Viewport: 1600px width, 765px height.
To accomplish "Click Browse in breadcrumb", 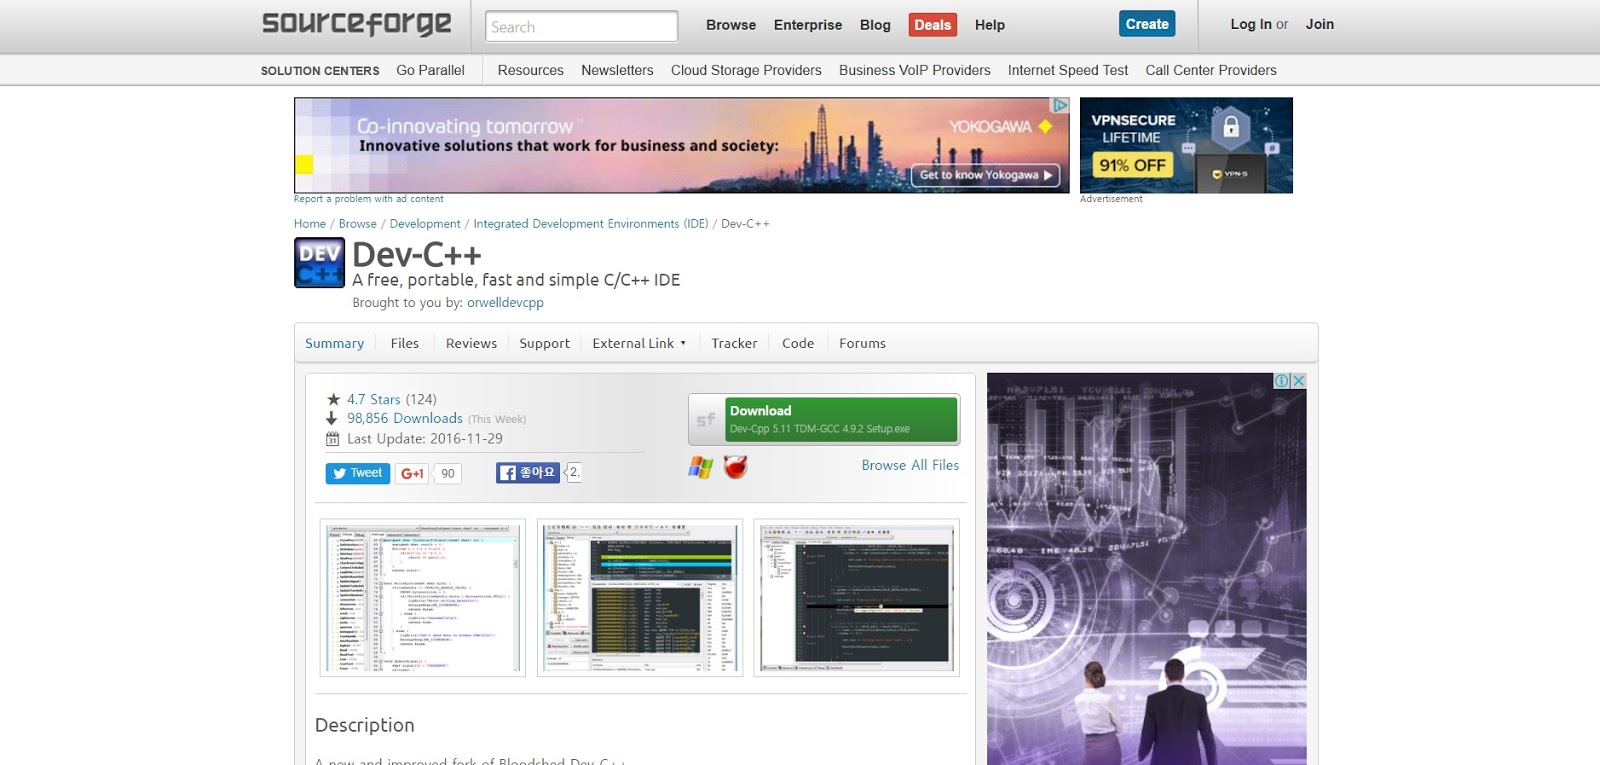I will pyautogui.click(x=358, y=224).
